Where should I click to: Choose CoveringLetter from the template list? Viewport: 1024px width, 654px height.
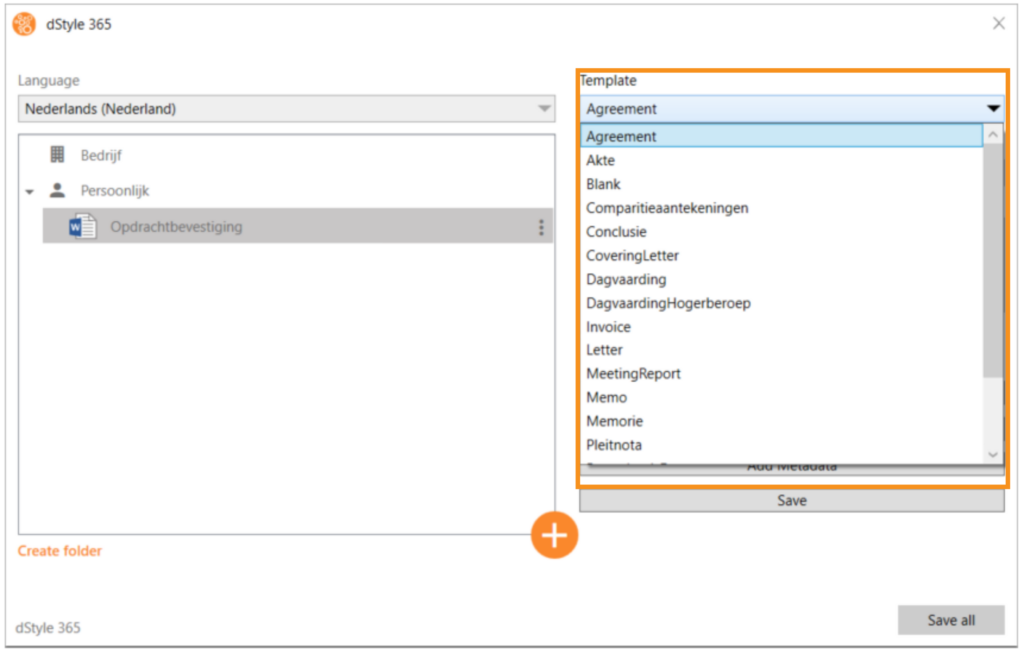click(x=782, y=255)
